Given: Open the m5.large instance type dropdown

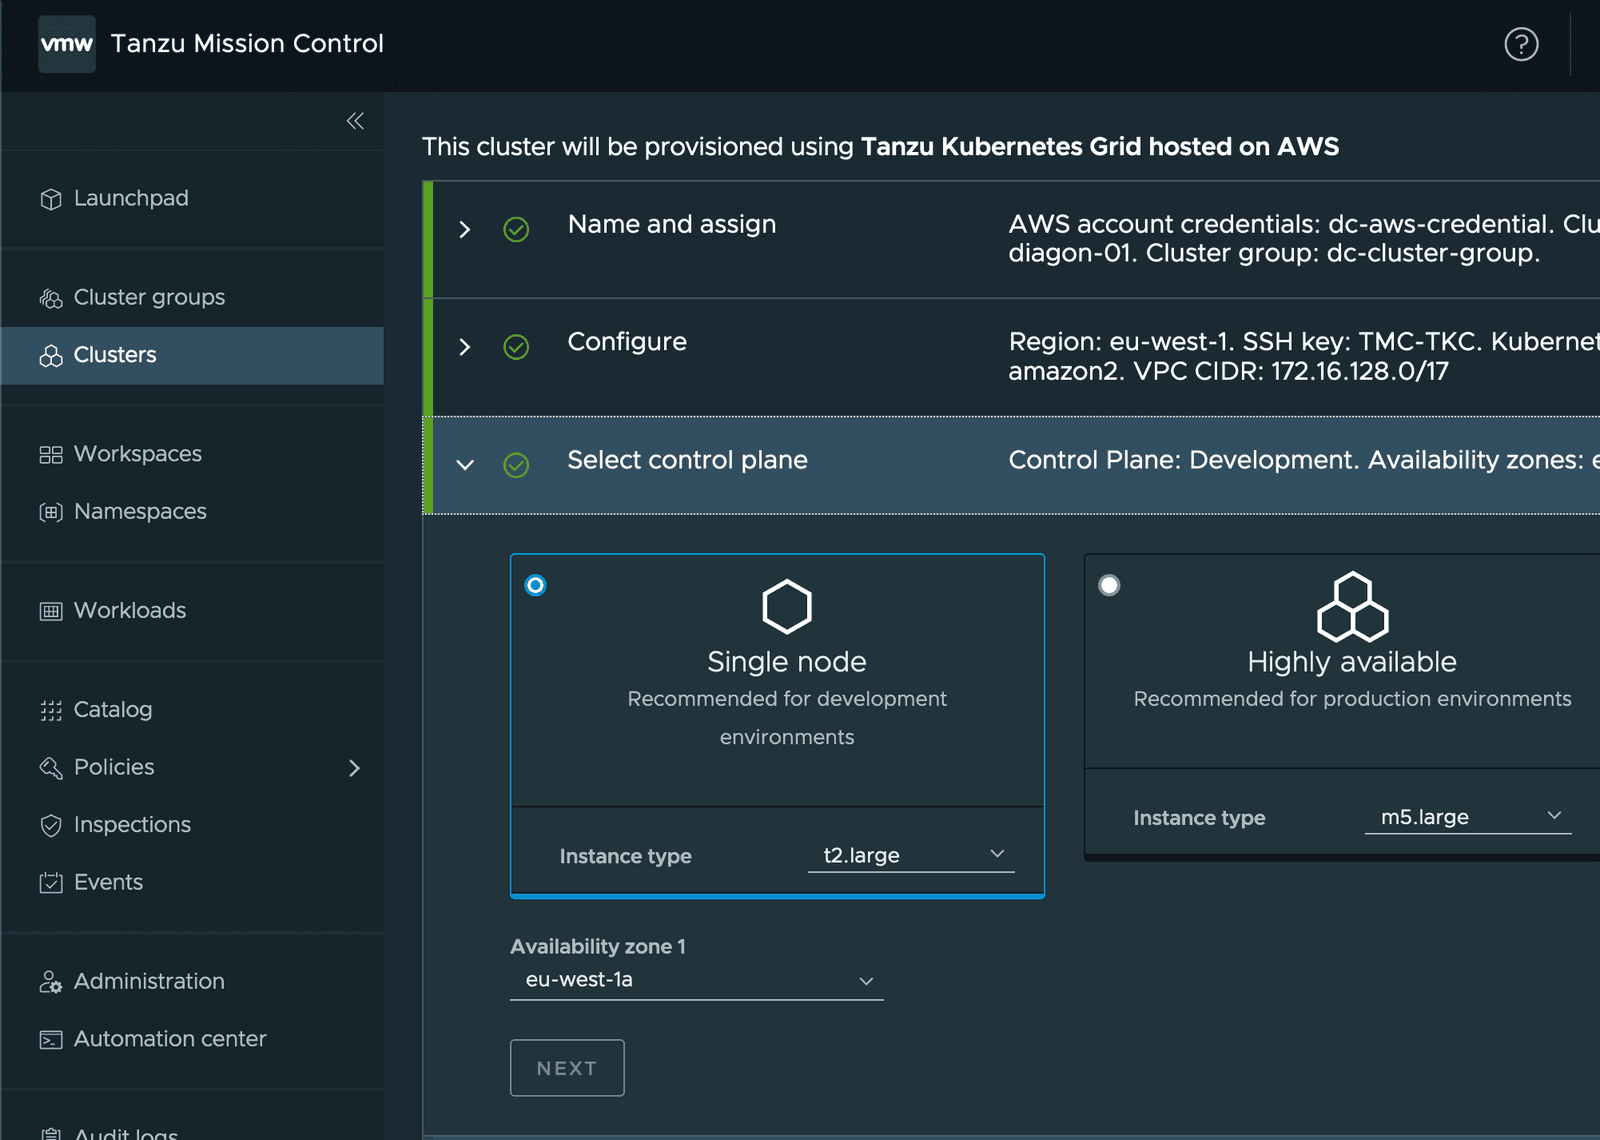Looking at the screenshot, I should click(1467, 817).
